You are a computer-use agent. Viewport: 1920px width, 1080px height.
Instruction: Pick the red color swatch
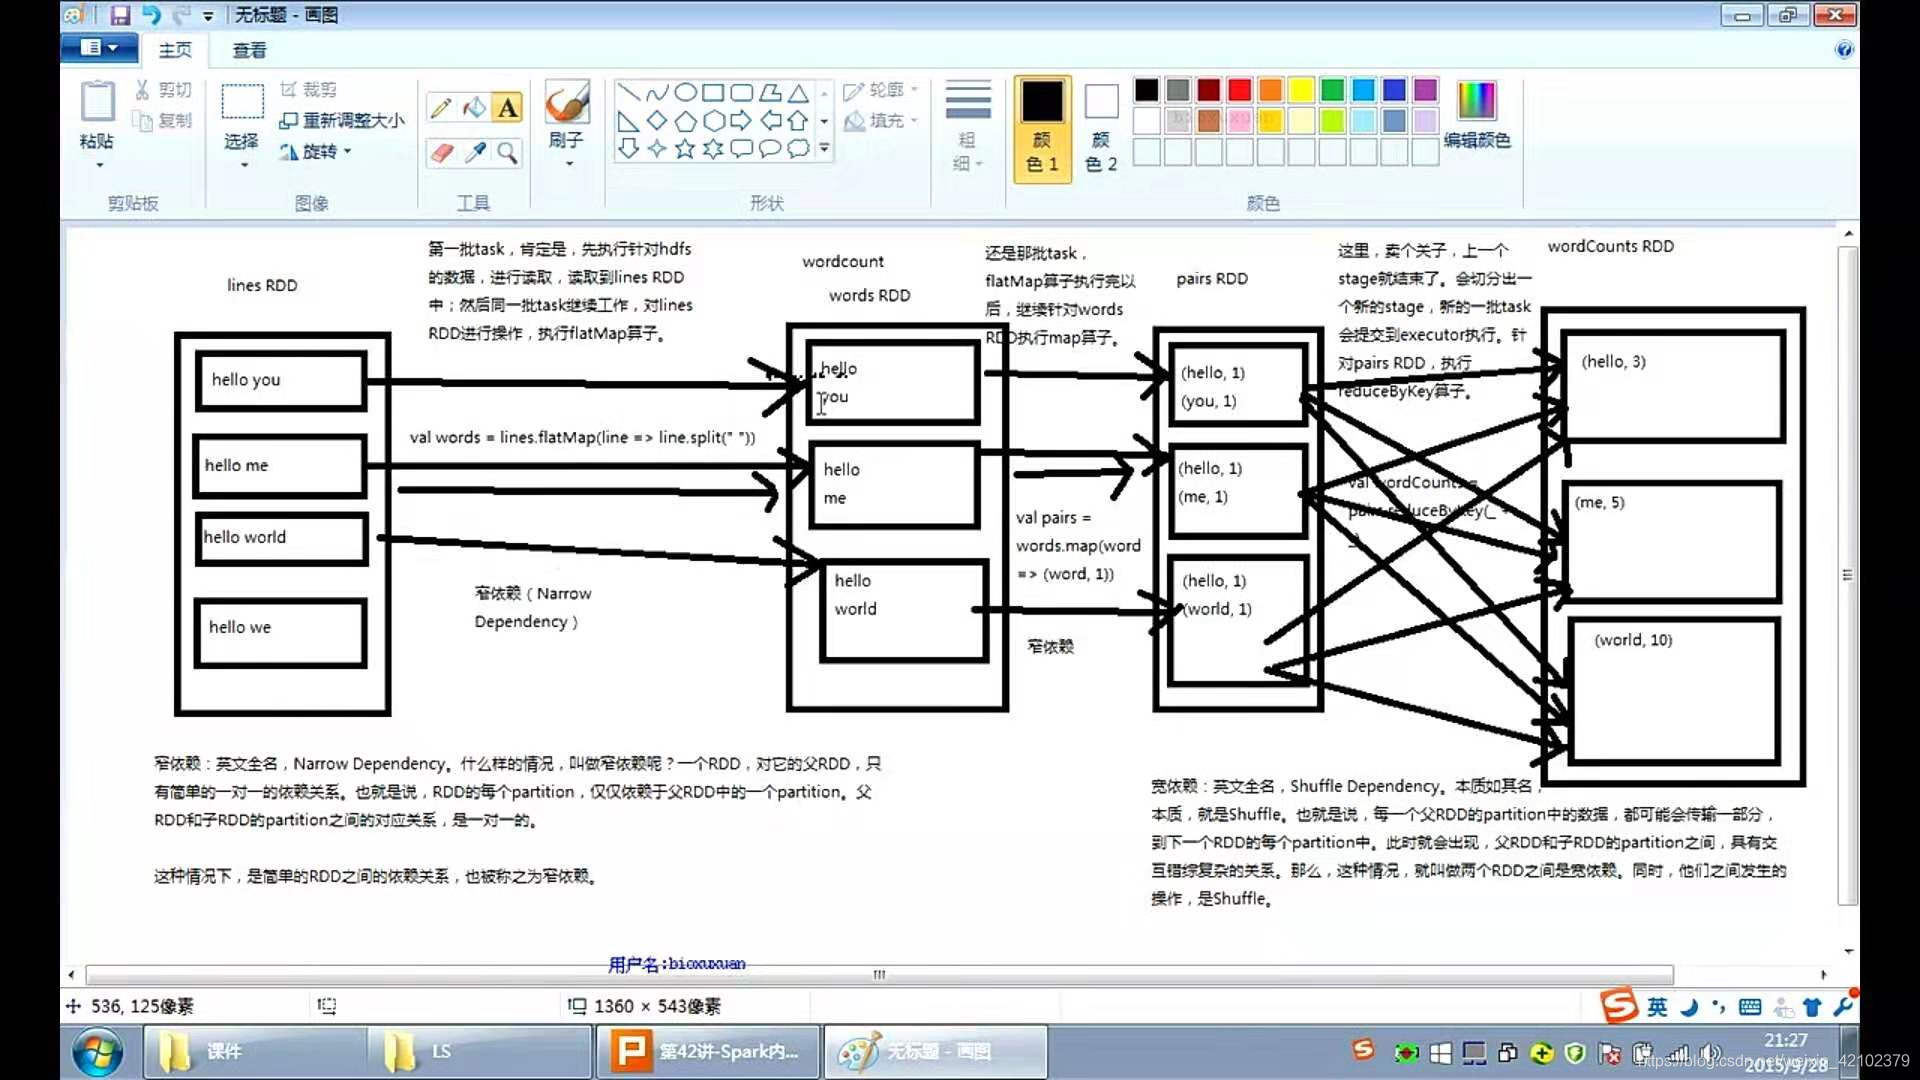(1239, 90)
